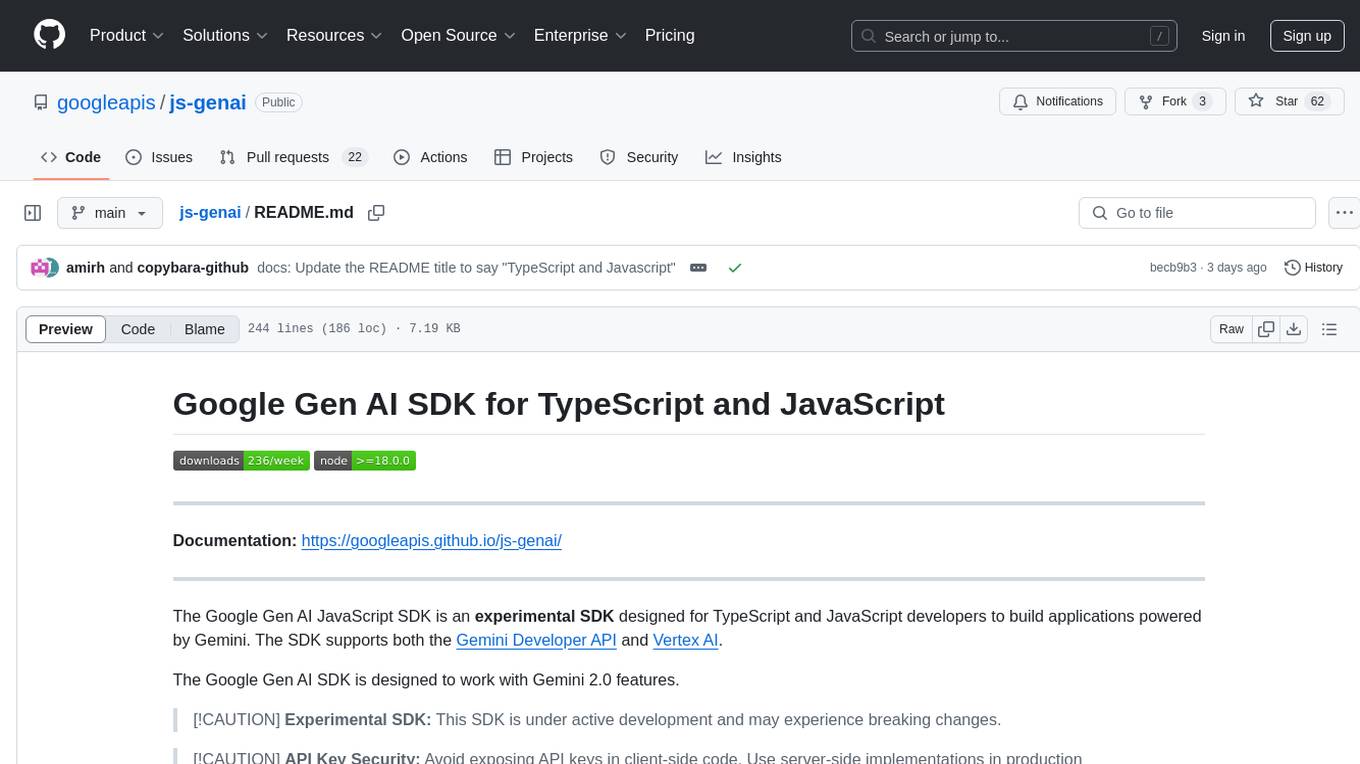The width and height of the screenshot is (1360, 764).
Task: Expand the Open Source menu
Action: [458, 35]
